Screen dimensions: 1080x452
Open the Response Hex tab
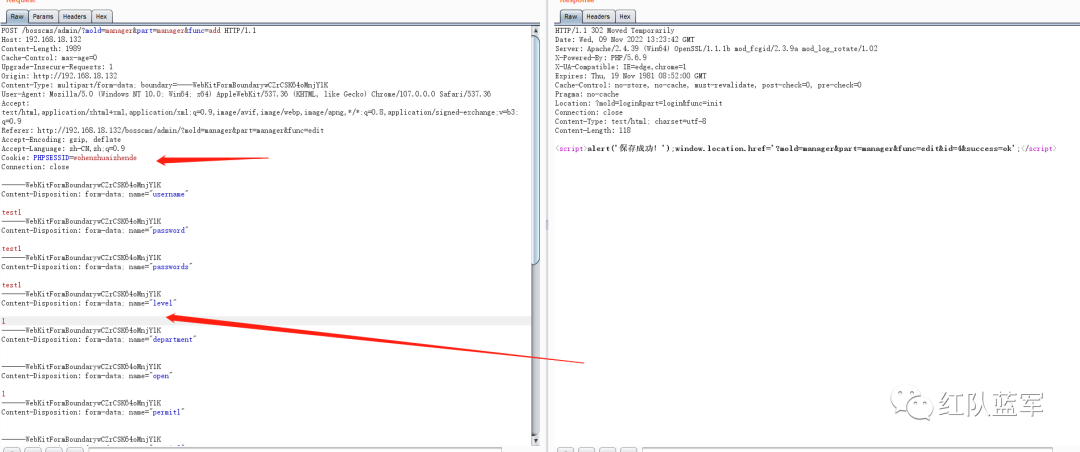pos(625,17)
